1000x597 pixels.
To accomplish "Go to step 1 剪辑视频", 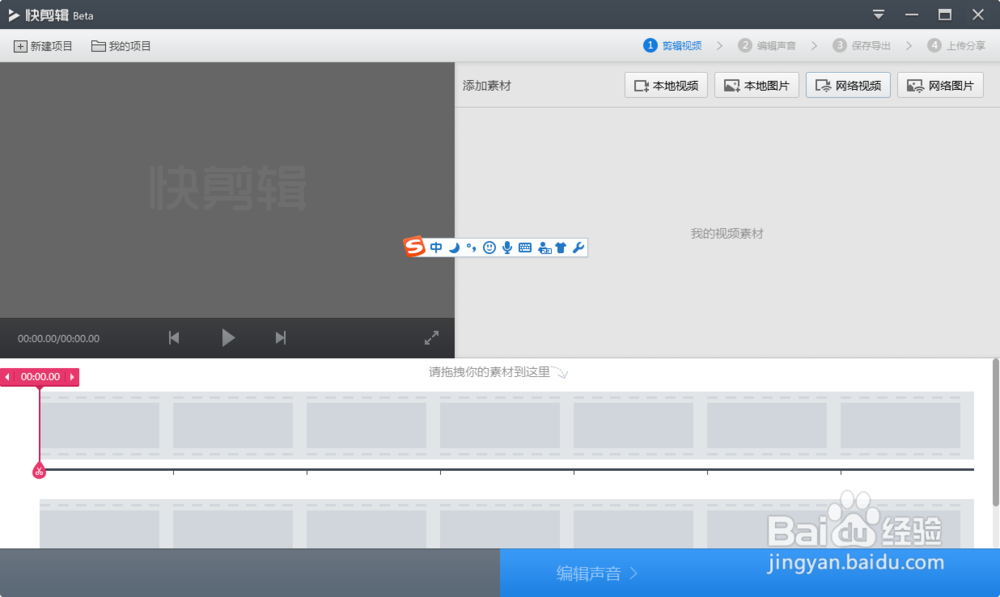I will (x=673, y=45).
